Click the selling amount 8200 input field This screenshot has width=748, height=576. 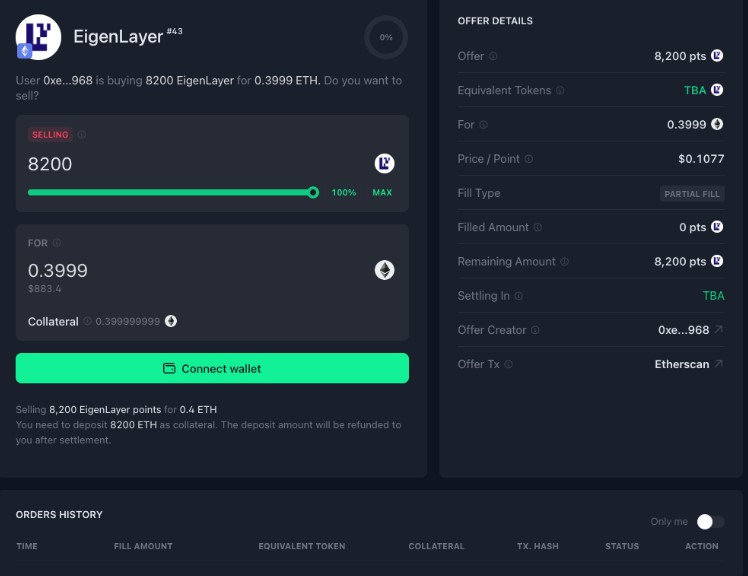click(x=190, y=164)
